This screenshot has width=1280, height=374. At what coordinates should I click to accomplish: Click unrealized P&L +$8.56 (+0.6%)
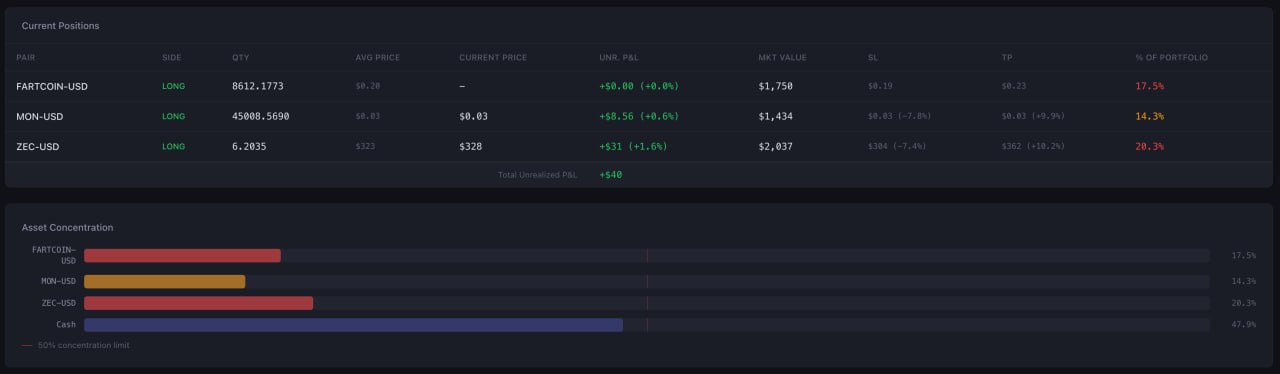coord(639,117)
